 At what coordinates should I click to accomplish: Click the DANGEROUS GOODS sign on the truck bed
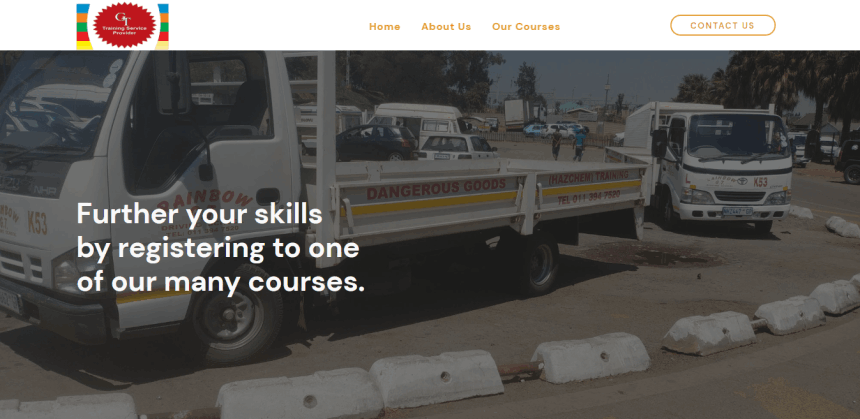[x=436, y=189]
